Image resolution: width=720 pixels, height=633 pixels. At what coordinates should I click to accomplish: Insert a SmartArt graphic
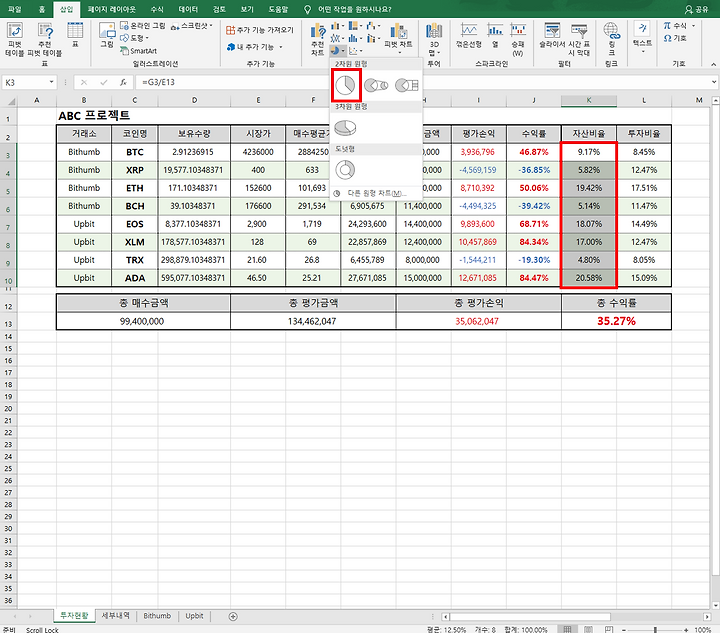tap(139, 51)
